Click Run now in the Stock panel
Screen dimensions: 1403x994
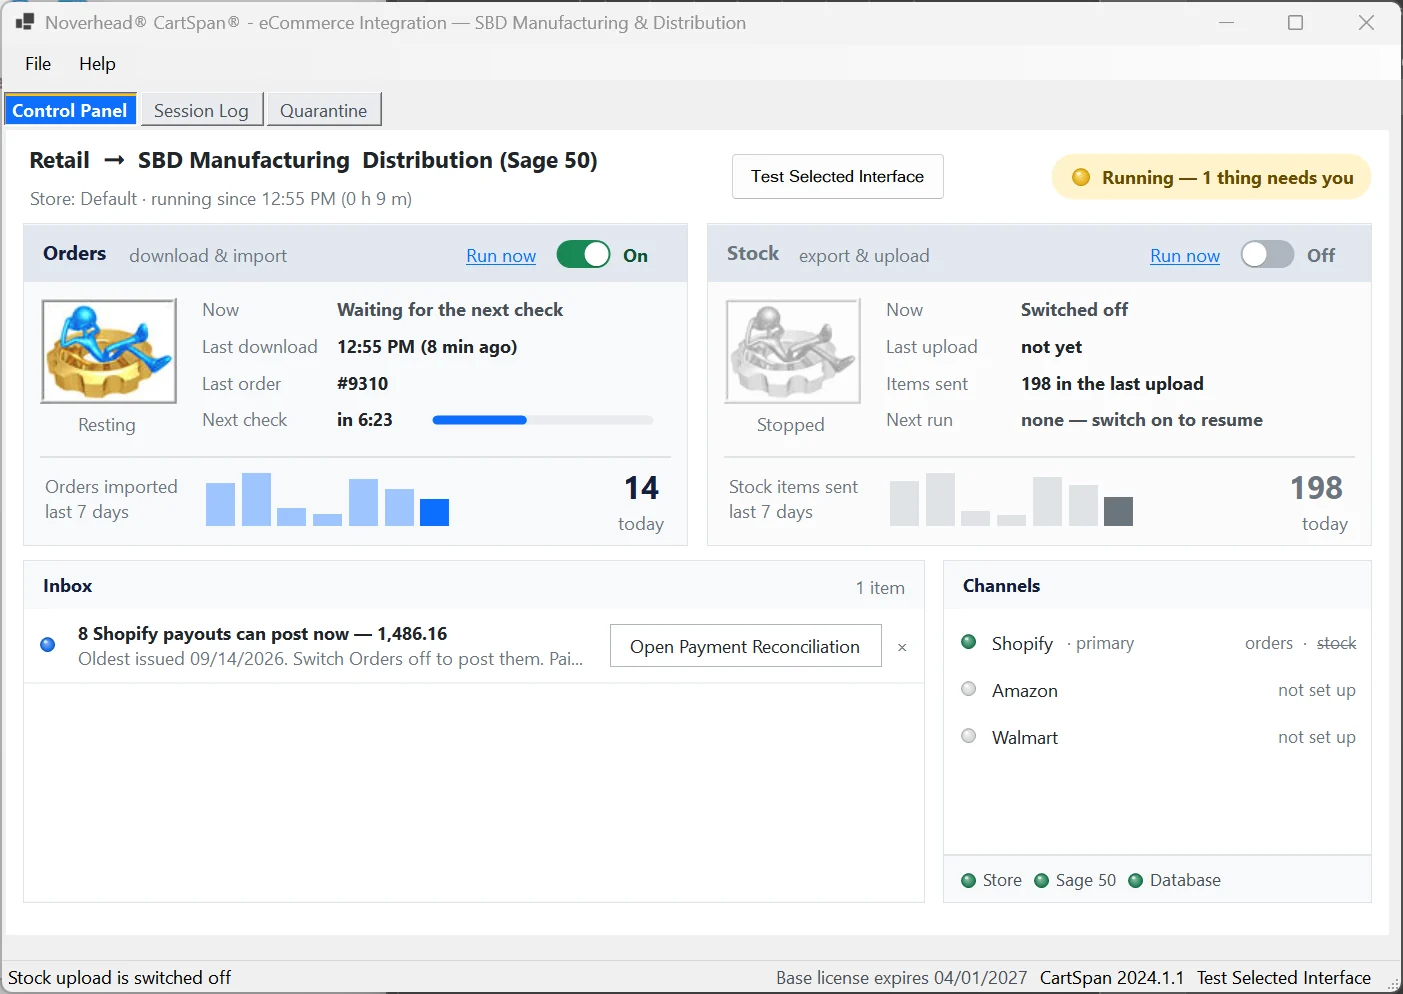1185,256
